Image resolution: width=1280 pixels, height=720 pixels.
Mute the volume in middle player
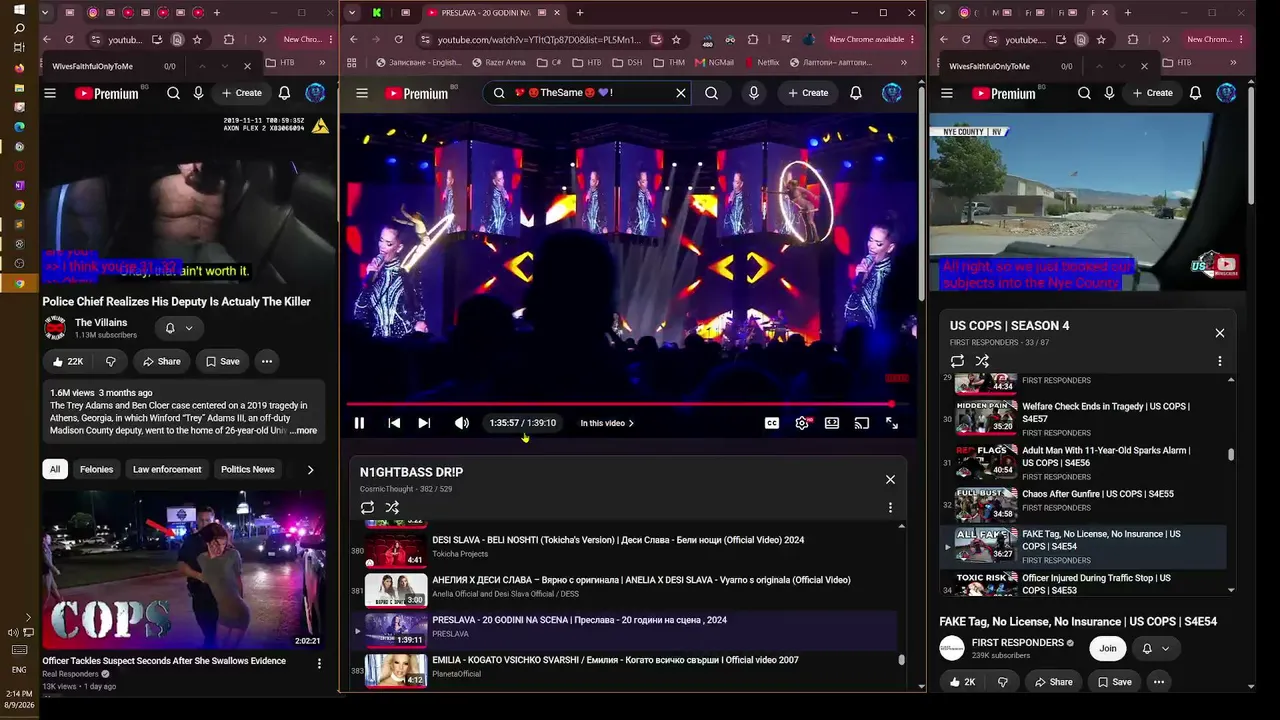pyautogui.click(x=461, y=423)
